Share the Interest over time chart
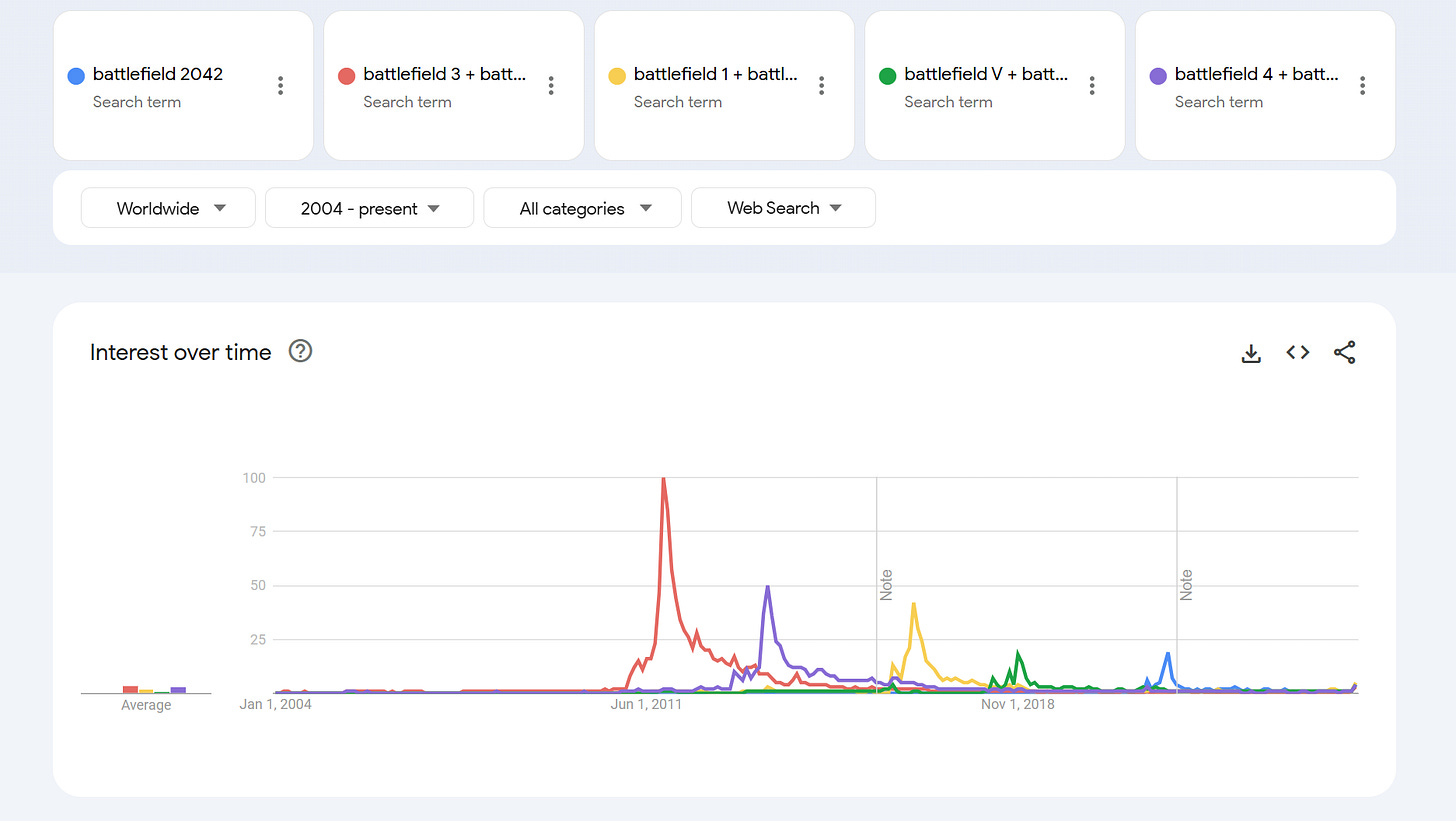1456x821 pixels. coord(1345,352)
